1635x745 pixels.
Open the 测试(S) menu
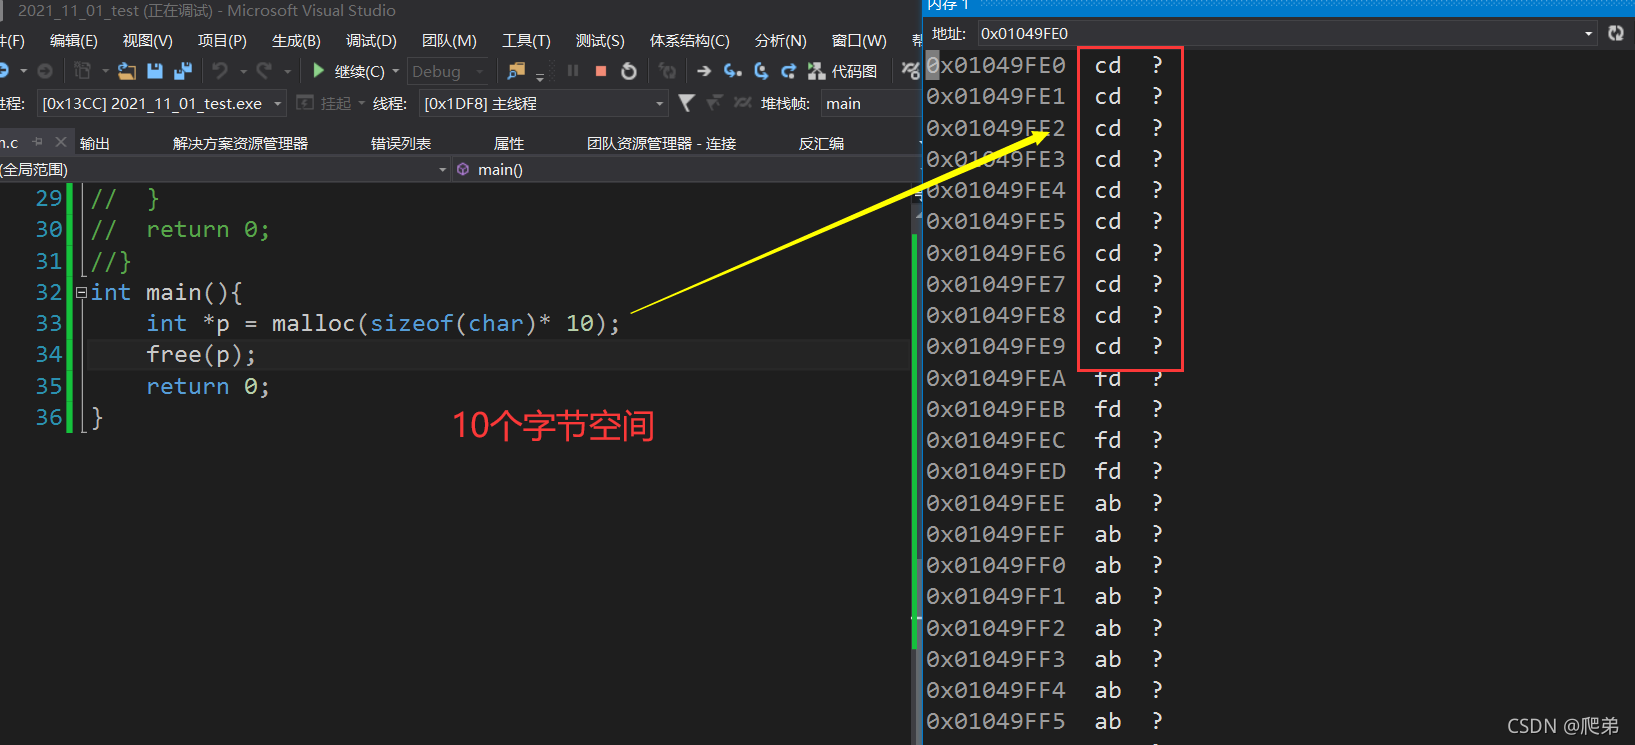600,40
